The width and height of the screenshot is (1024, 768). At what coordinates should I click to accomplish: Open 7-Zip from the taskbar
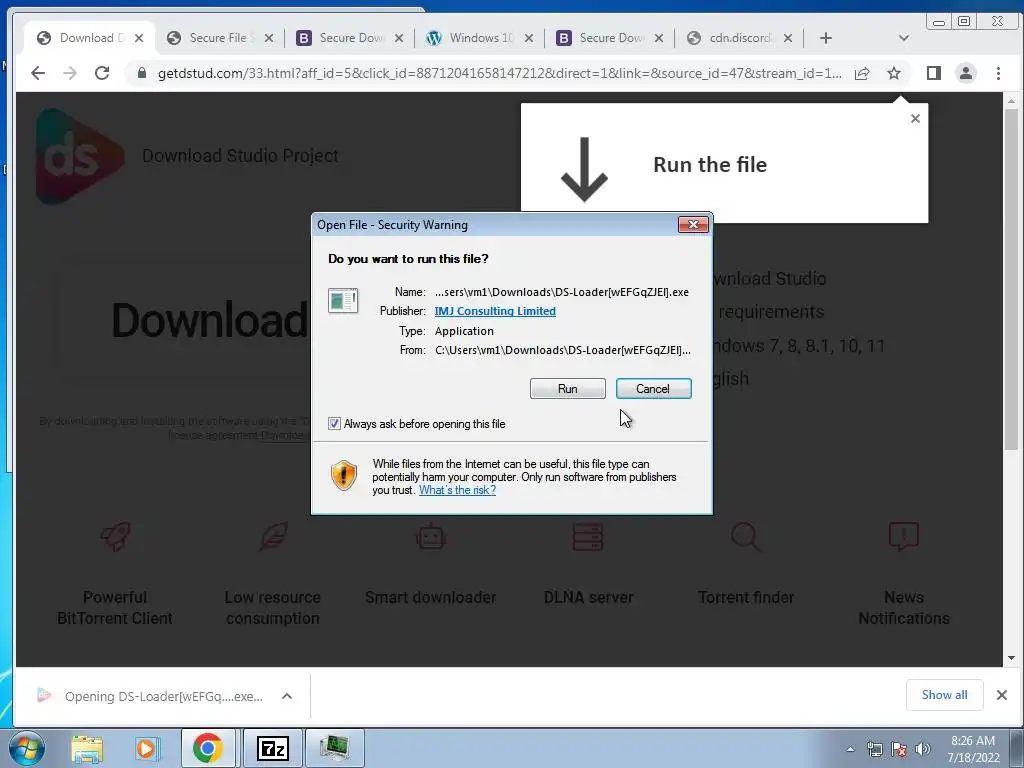tap(273, 748)
